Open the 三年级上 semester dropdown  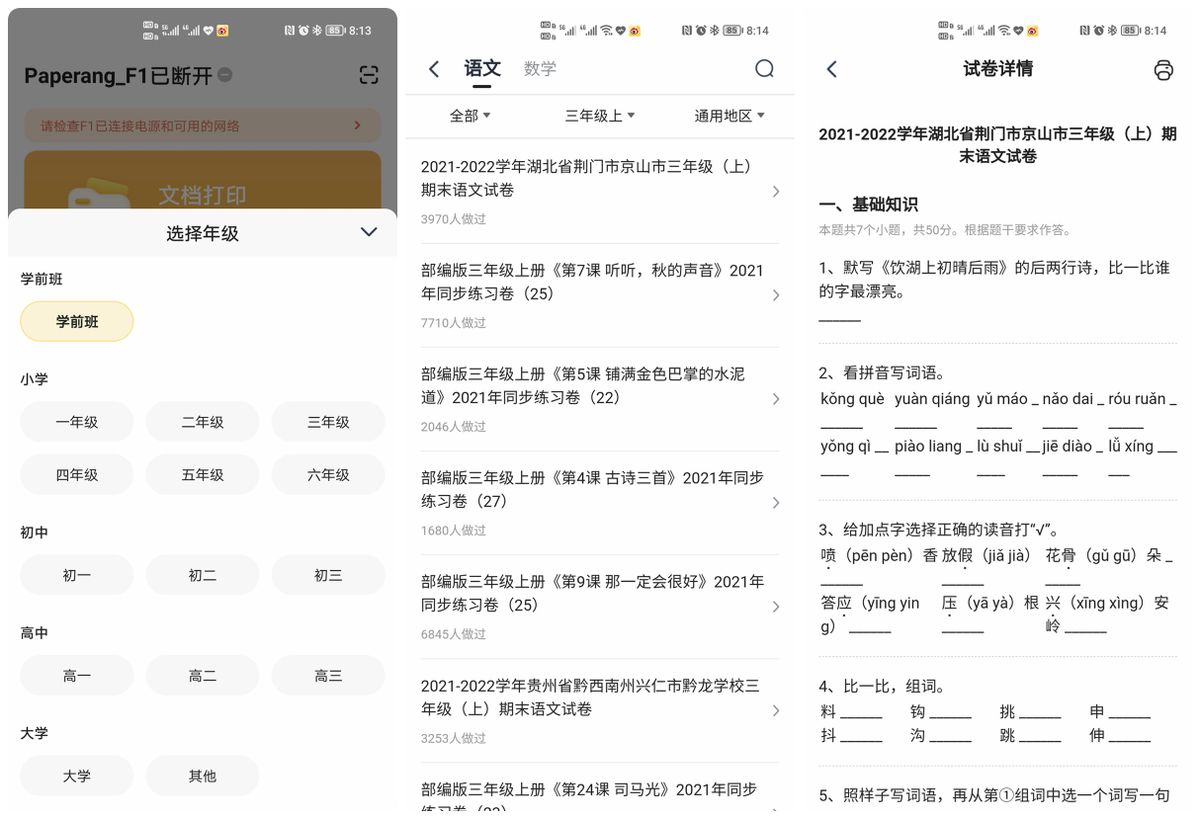599,115
